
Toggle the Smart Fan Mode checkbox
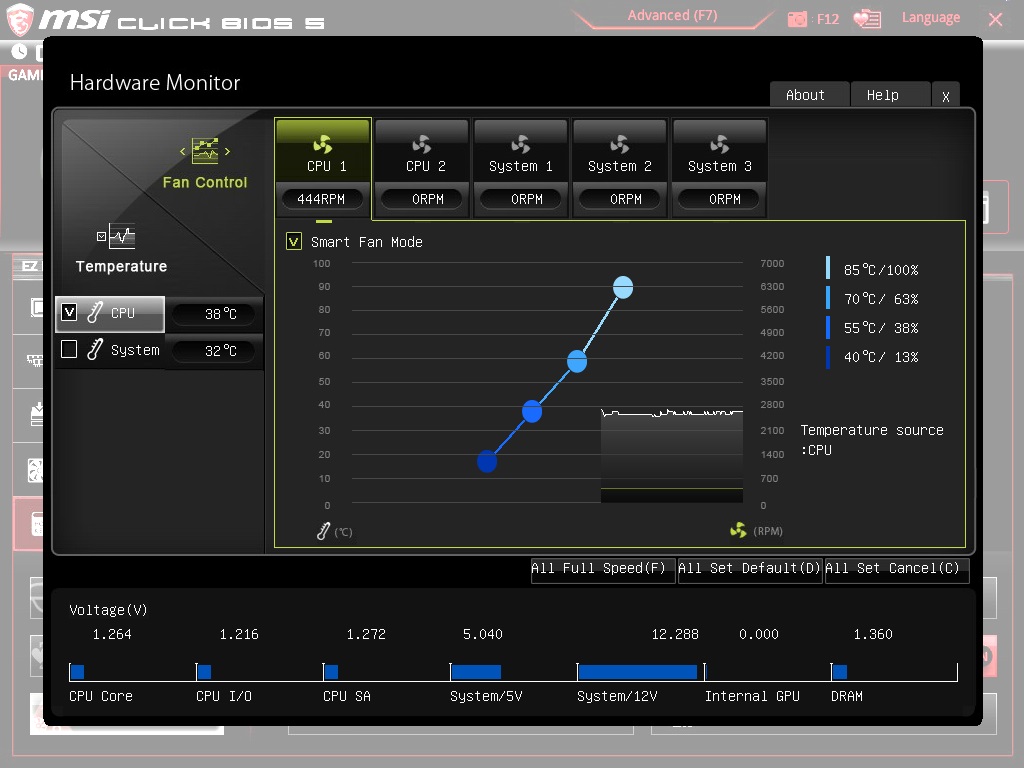click(294, 242)
